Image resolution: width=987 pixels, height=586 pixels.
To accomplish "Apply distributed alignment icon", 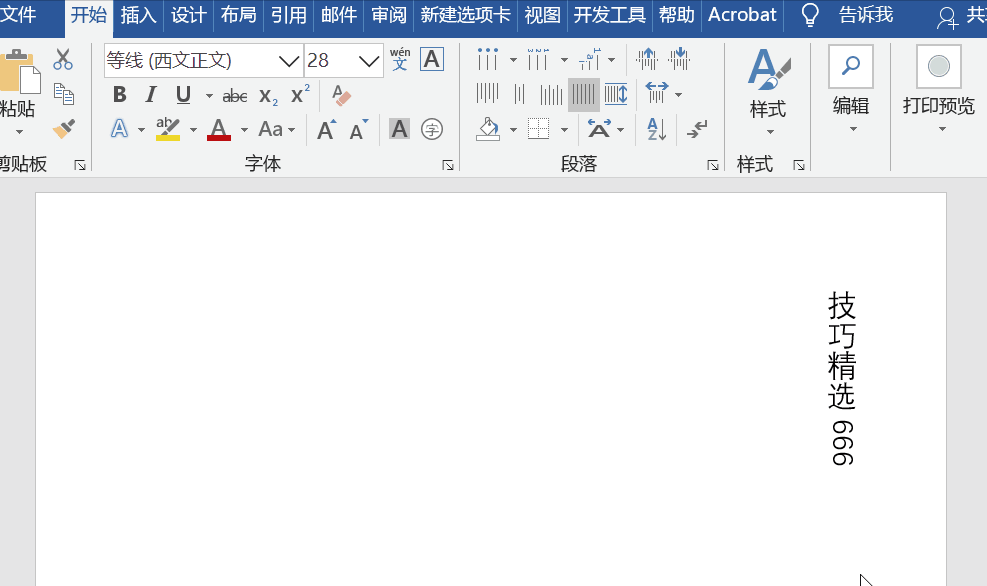I will tap(616, 94).
